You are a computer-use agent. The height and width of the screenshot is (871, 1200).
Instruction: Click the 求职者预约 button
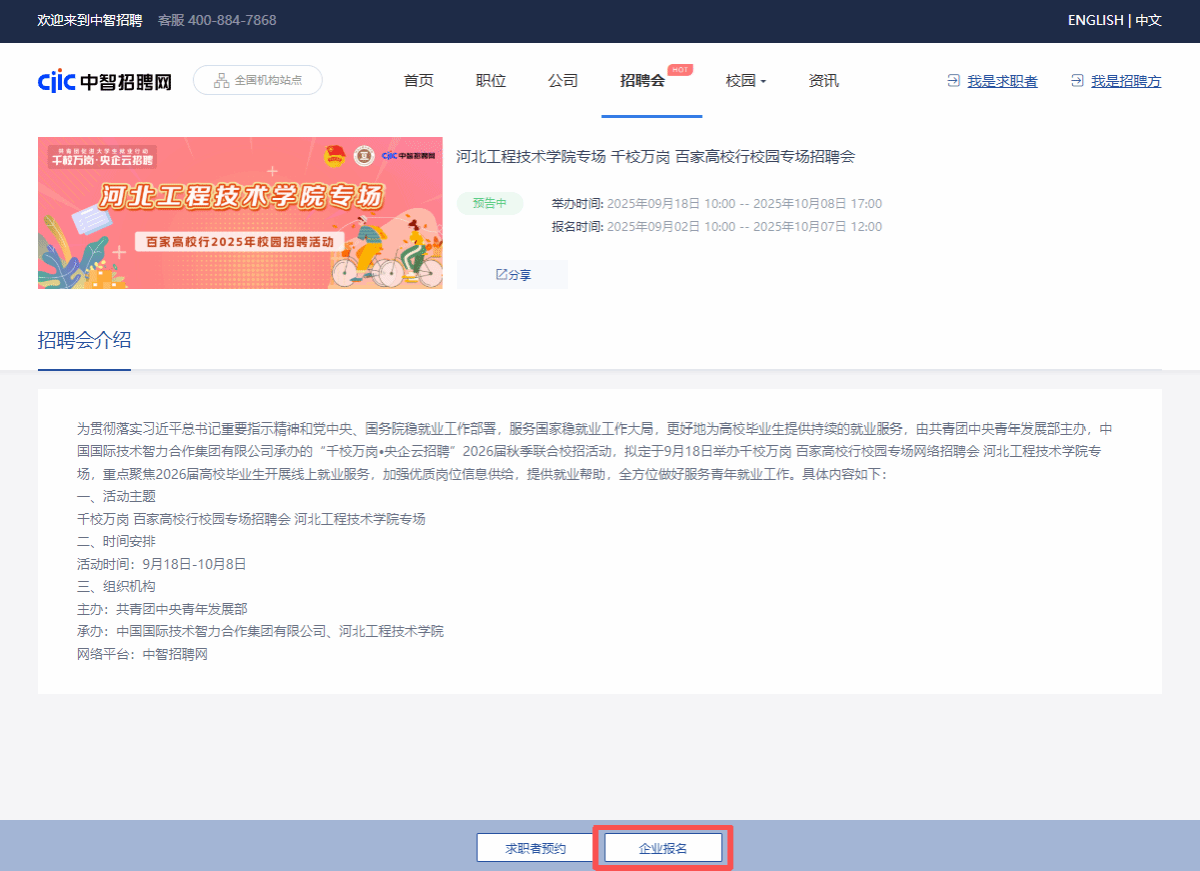point(536,848)
